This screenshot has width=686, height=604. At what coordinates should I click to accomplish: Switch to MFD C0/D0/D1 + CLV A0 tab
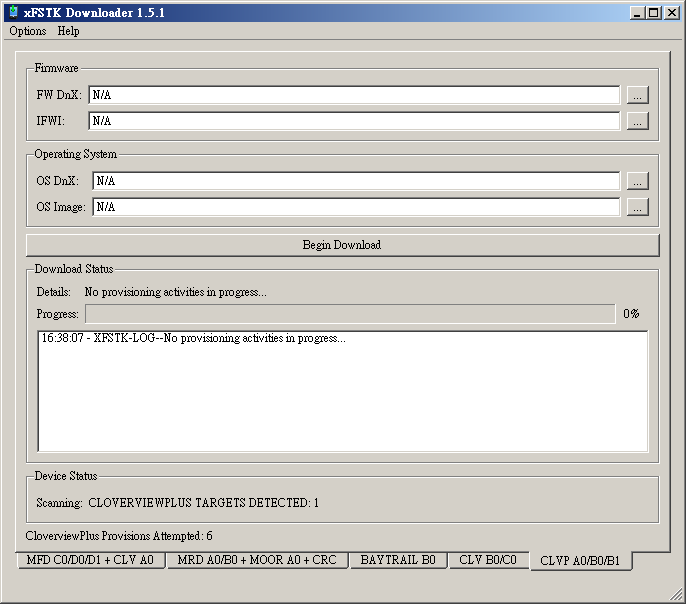point(90,560)
